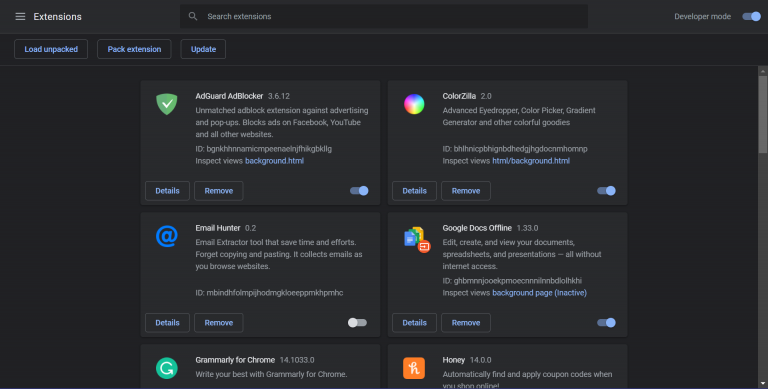This screenshot has width=768, height=389.
Task: Click Google Docs ID ghbmnnjooekpmoecnnnilnnbdlolhkhi
Action: tap(512, 280)
